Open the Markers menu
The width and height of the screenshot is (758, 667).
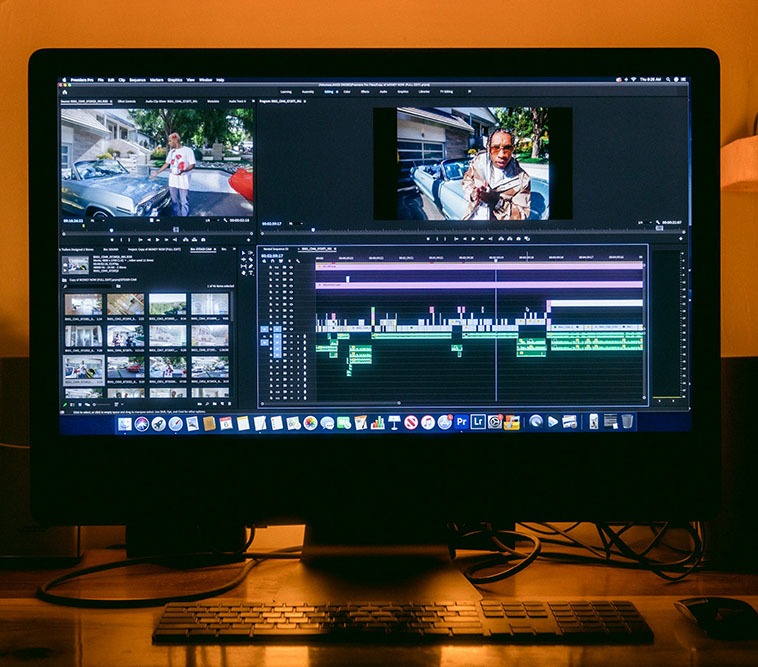(x=156, y=80)
